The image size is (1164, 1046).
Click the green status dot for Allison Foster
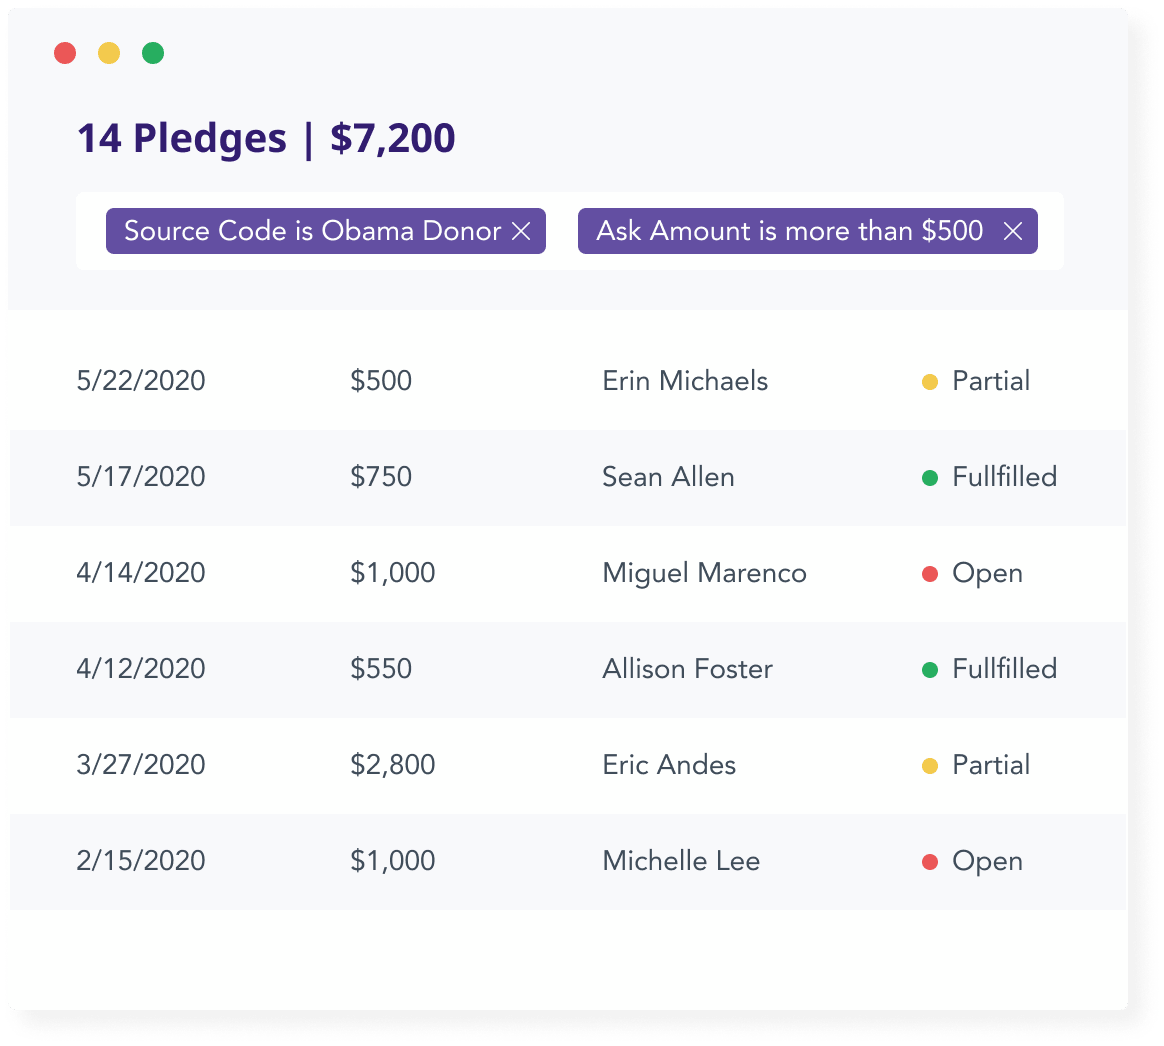pos(929,670)
